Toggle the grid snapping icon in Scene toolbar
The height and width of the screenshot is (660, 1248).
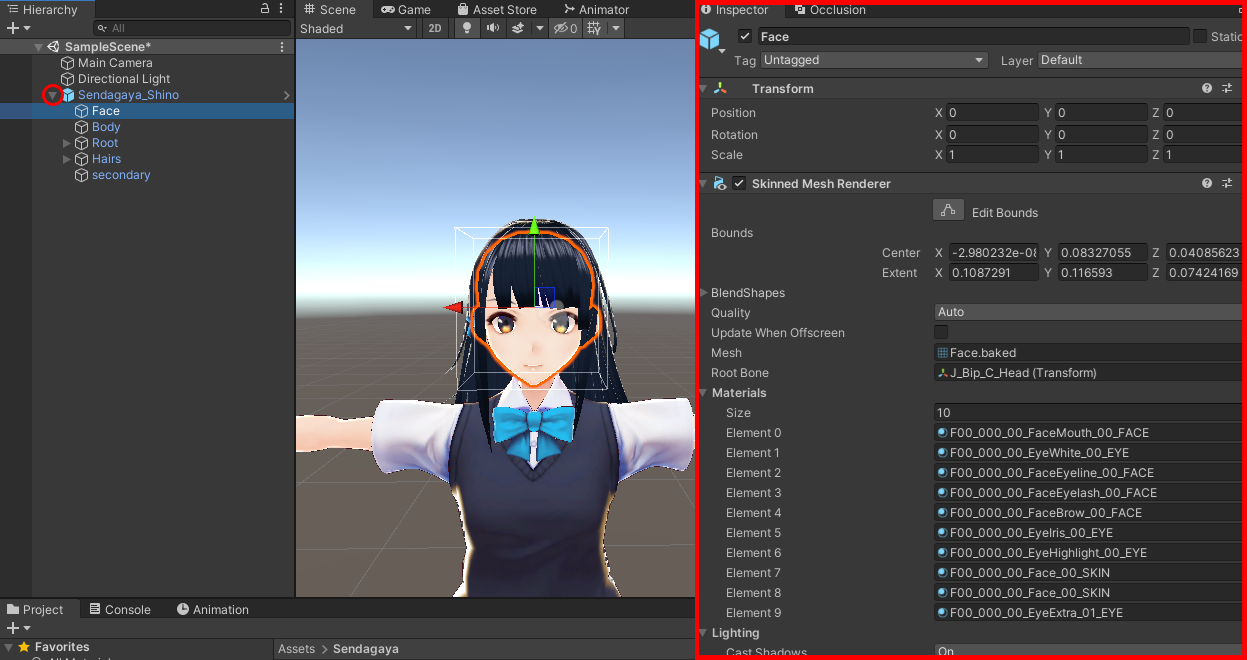(x=594, y=28)
